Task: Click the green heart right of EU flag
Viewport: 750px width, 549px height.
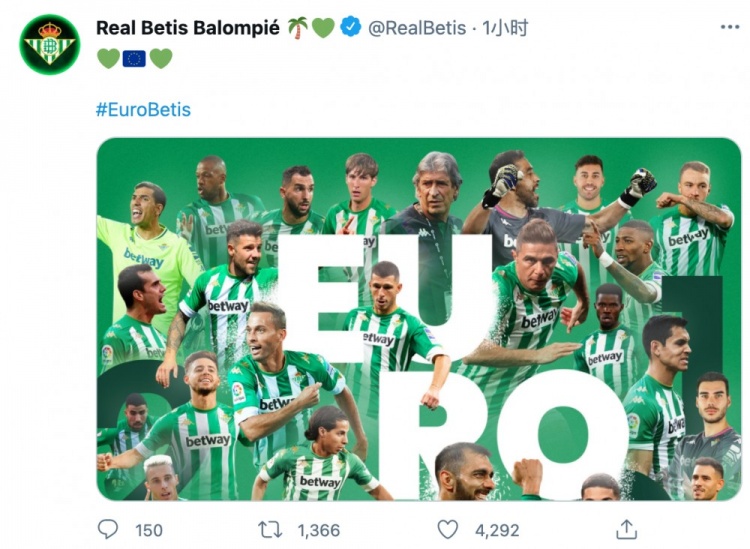Action: click(x=160, y=59)
